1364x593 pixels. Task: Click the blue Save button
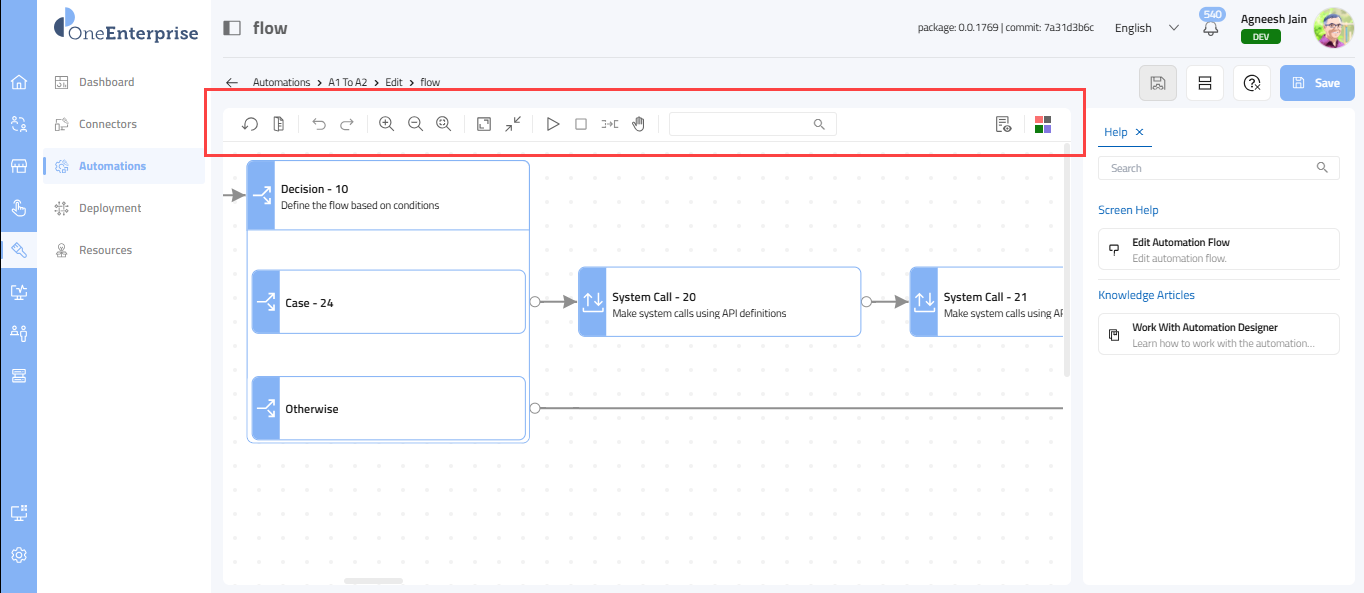pyautogui.click(x=1316, y=83)
